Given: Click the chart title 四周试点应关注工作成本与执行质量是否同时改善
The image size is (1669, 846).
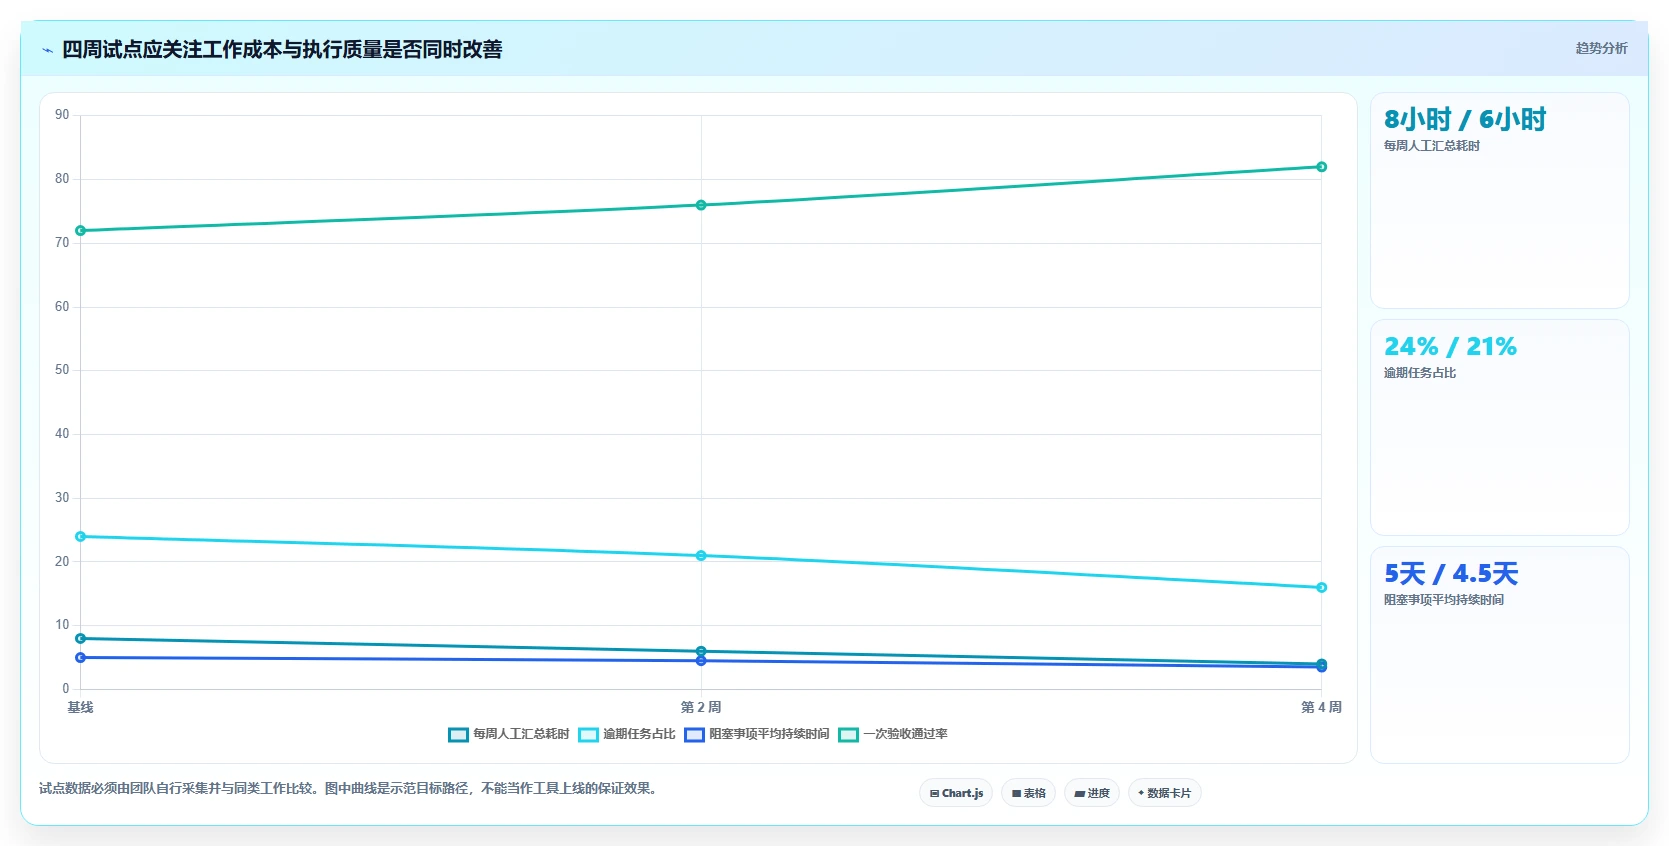Looking at the screenshot, I should click(282, 50).
